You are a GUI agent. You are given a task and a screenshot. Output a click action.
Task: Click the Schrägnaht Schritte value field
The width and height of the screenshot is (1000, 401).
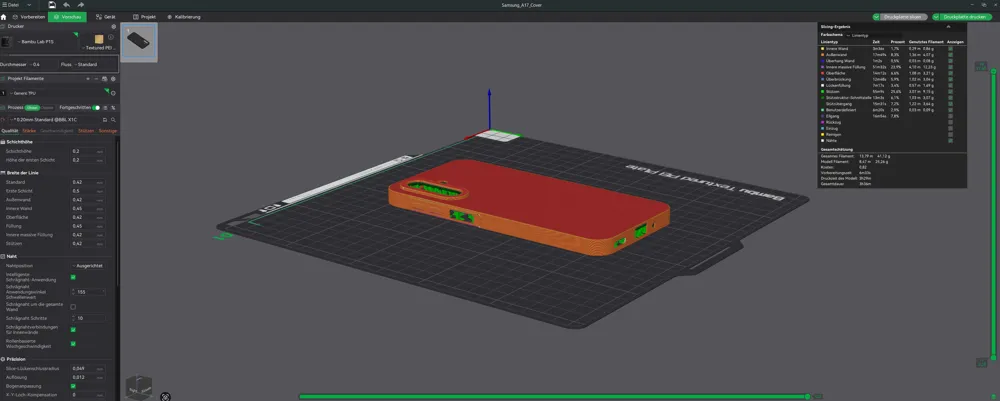pyautogui.click(x=89, y=317)
